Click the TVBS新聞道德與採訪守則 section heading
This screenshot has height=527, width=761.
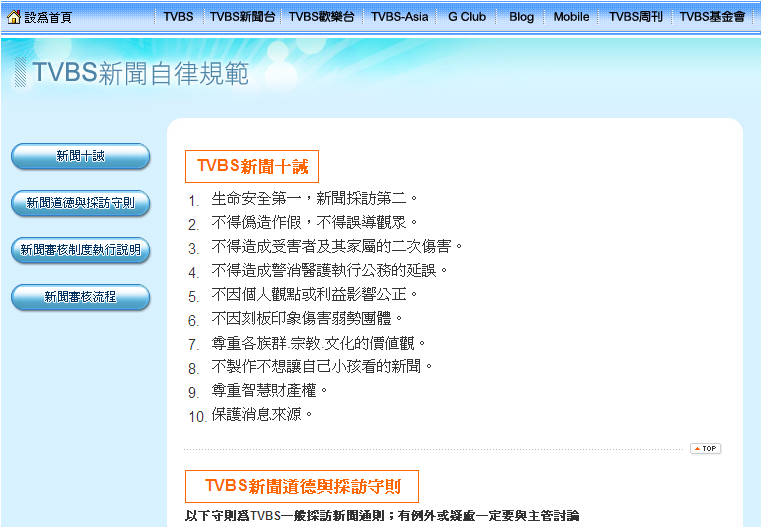pyautogui.click(x=302, y=486)
